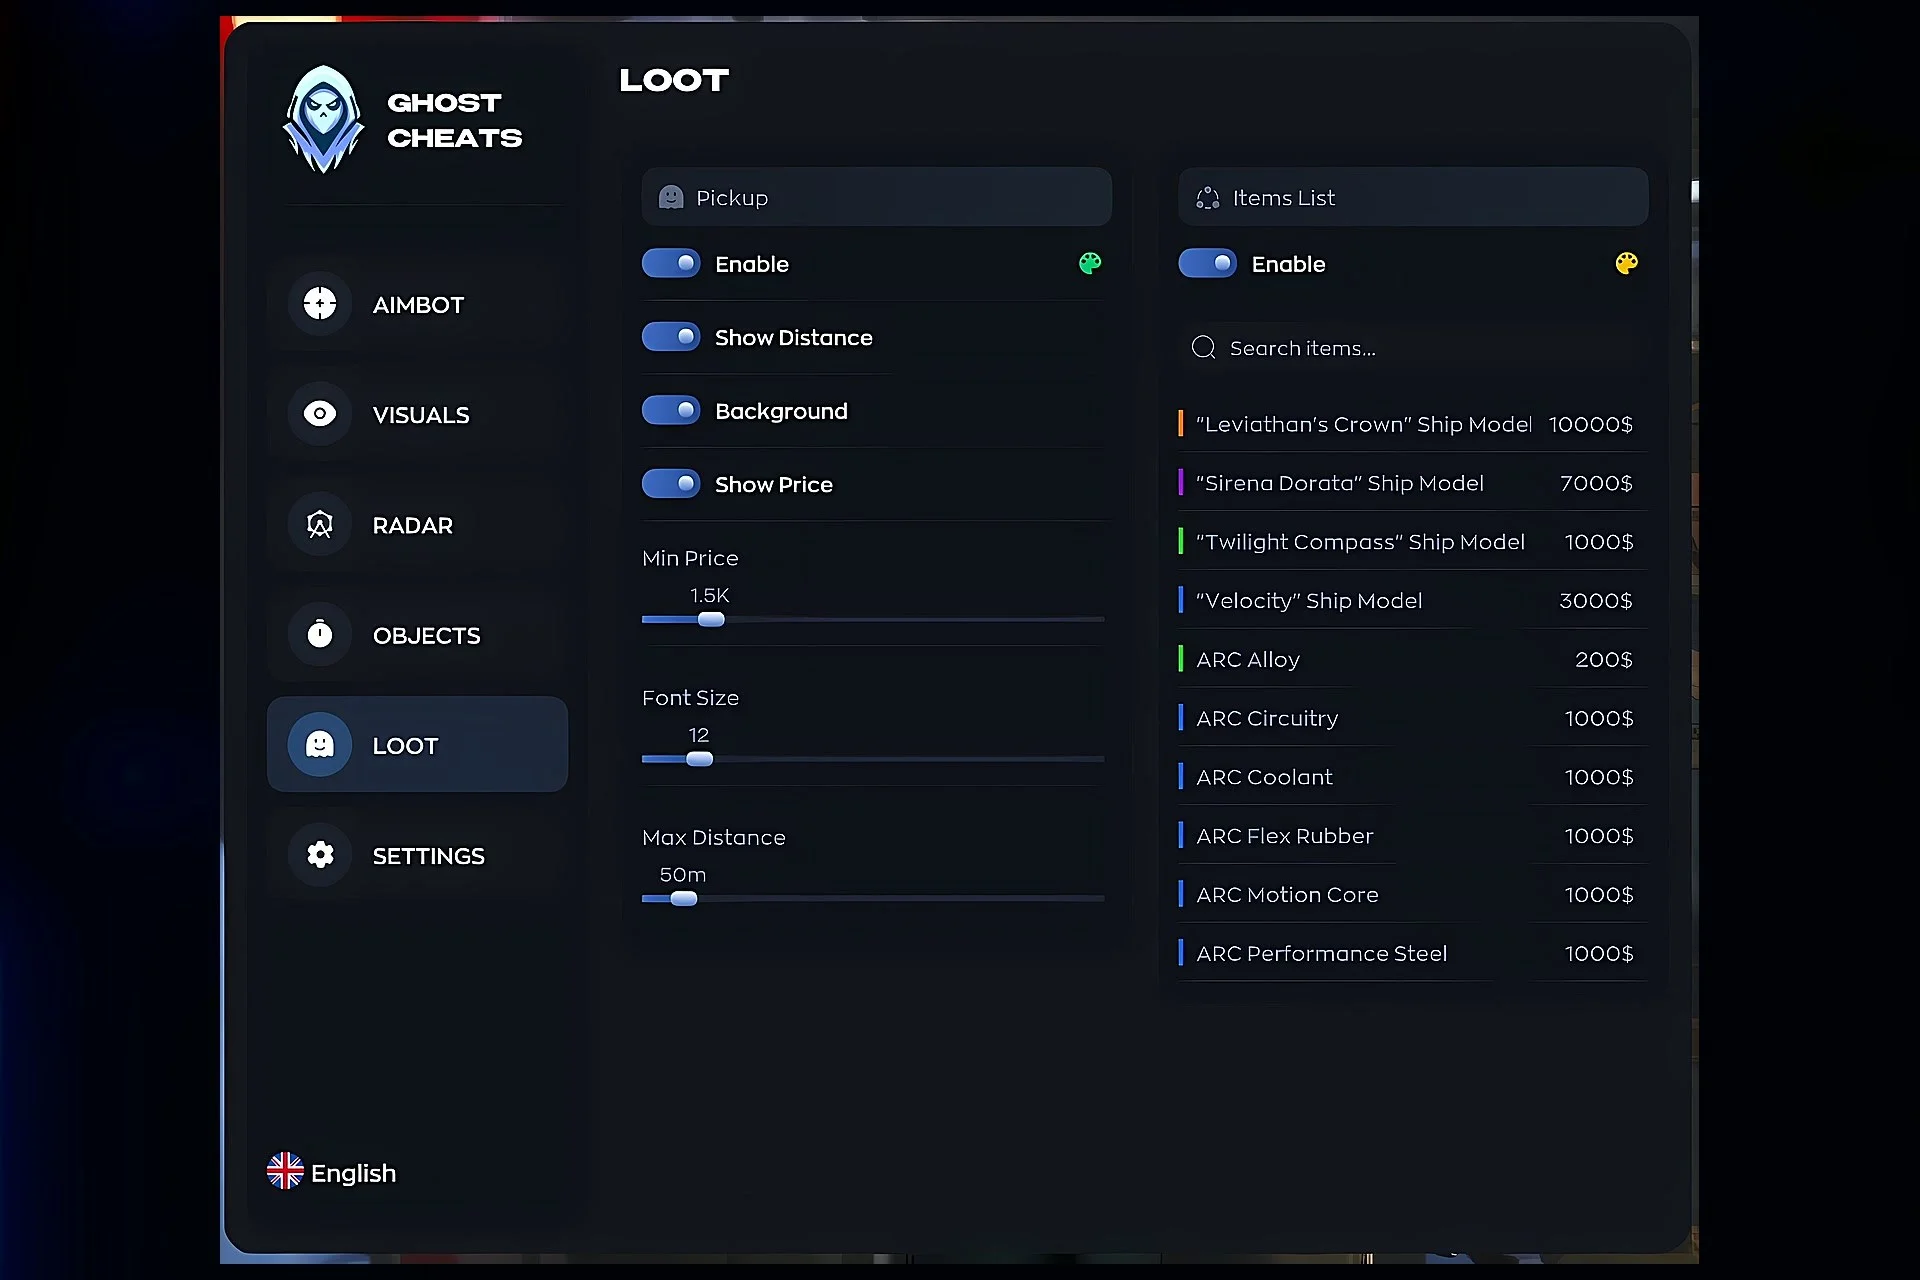Image resolution: width=1920 pixels, height=1280 pixels.
Task: Toggle Items List Enable switch
Action: tap(1208, 263)
